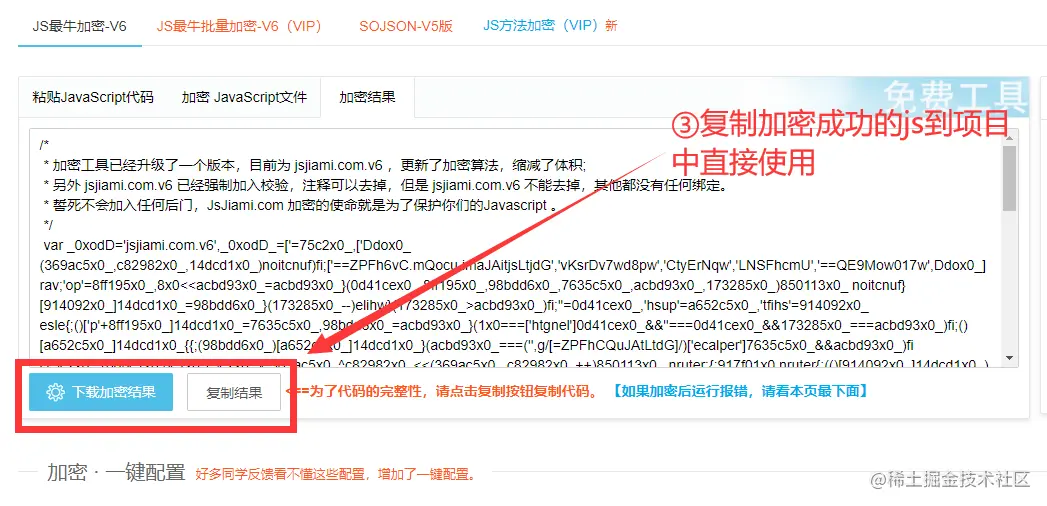Click the 好多同学反馈看不懂这些配置 note

[337, 475]
